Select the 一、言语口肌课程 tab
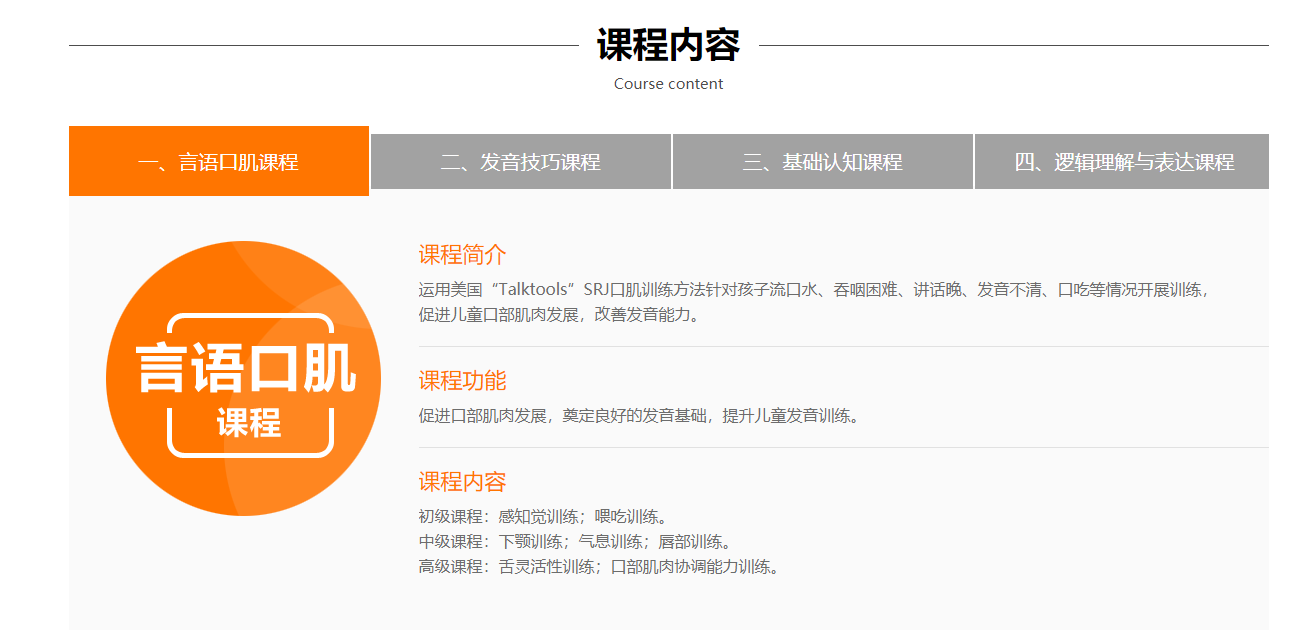 coord(218,162)
